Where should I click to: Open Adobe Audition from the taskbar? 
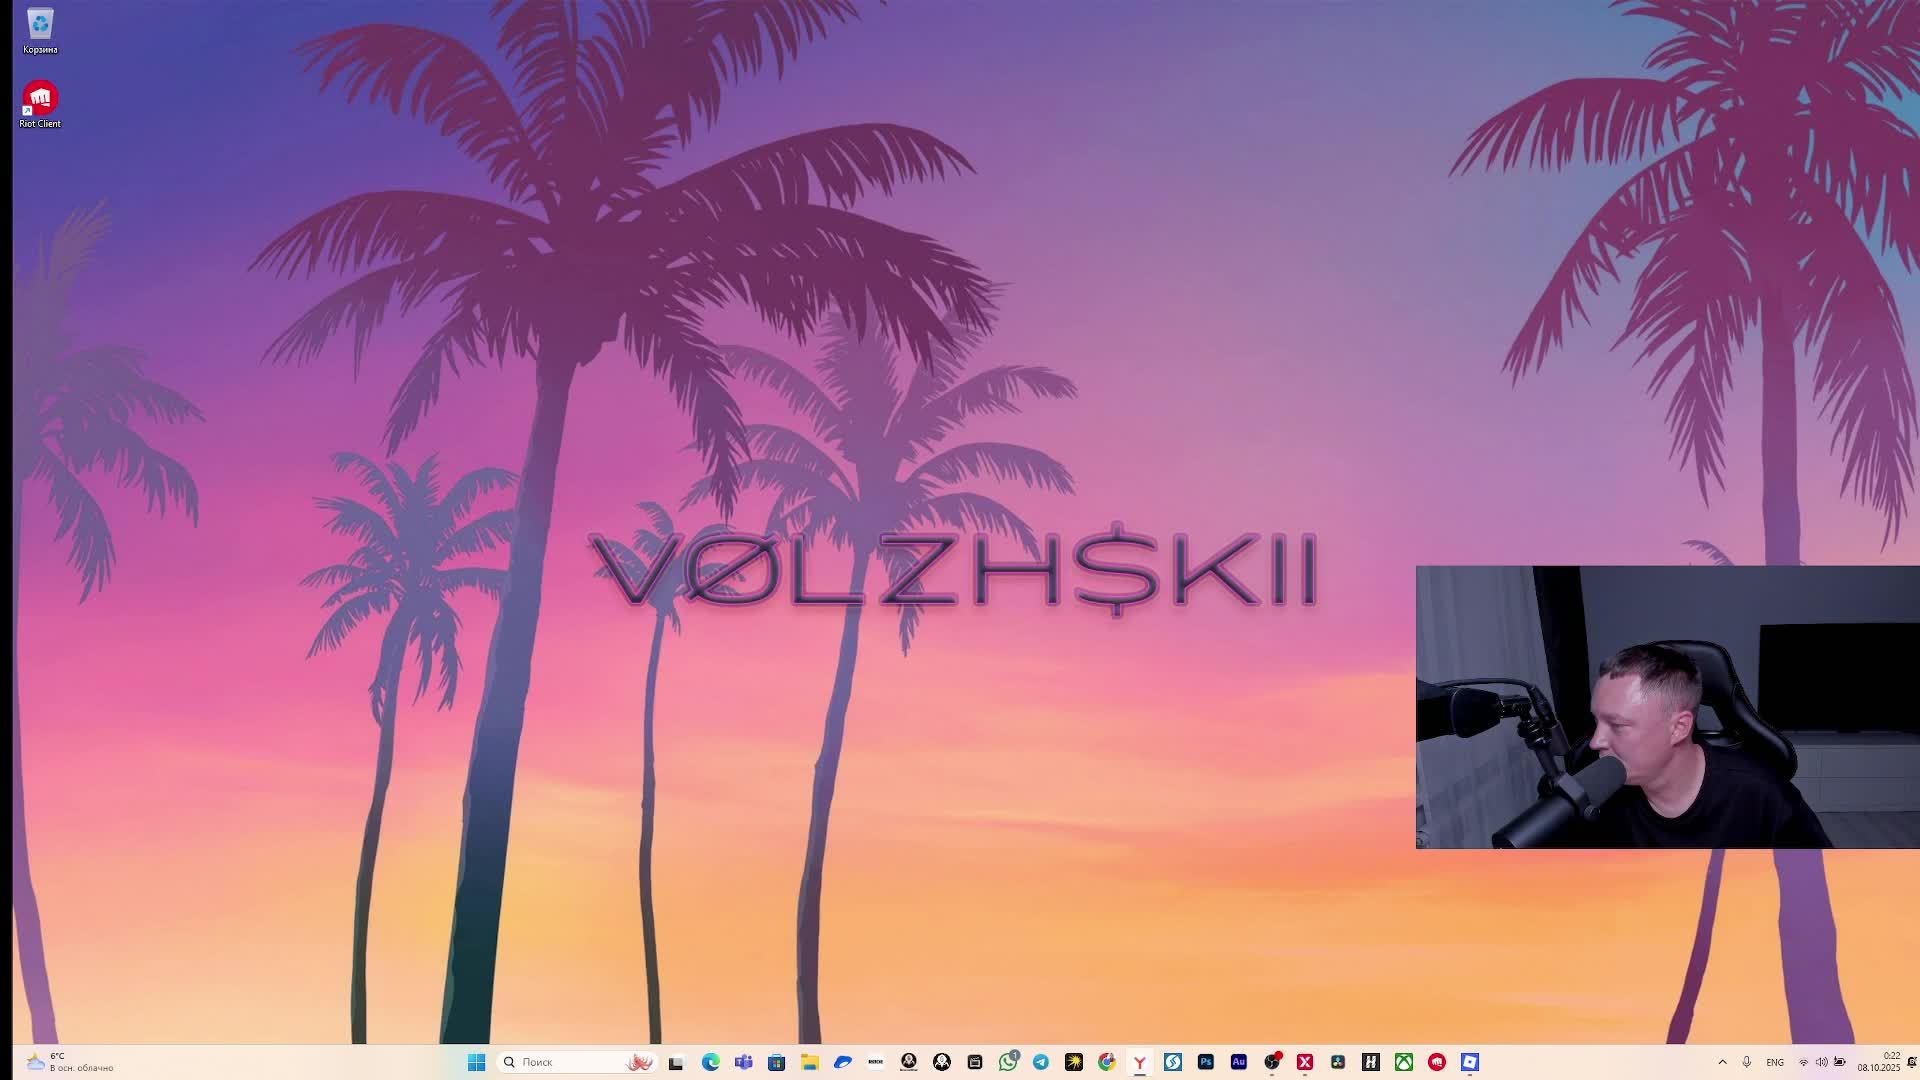click(x=1239, y=1062)
